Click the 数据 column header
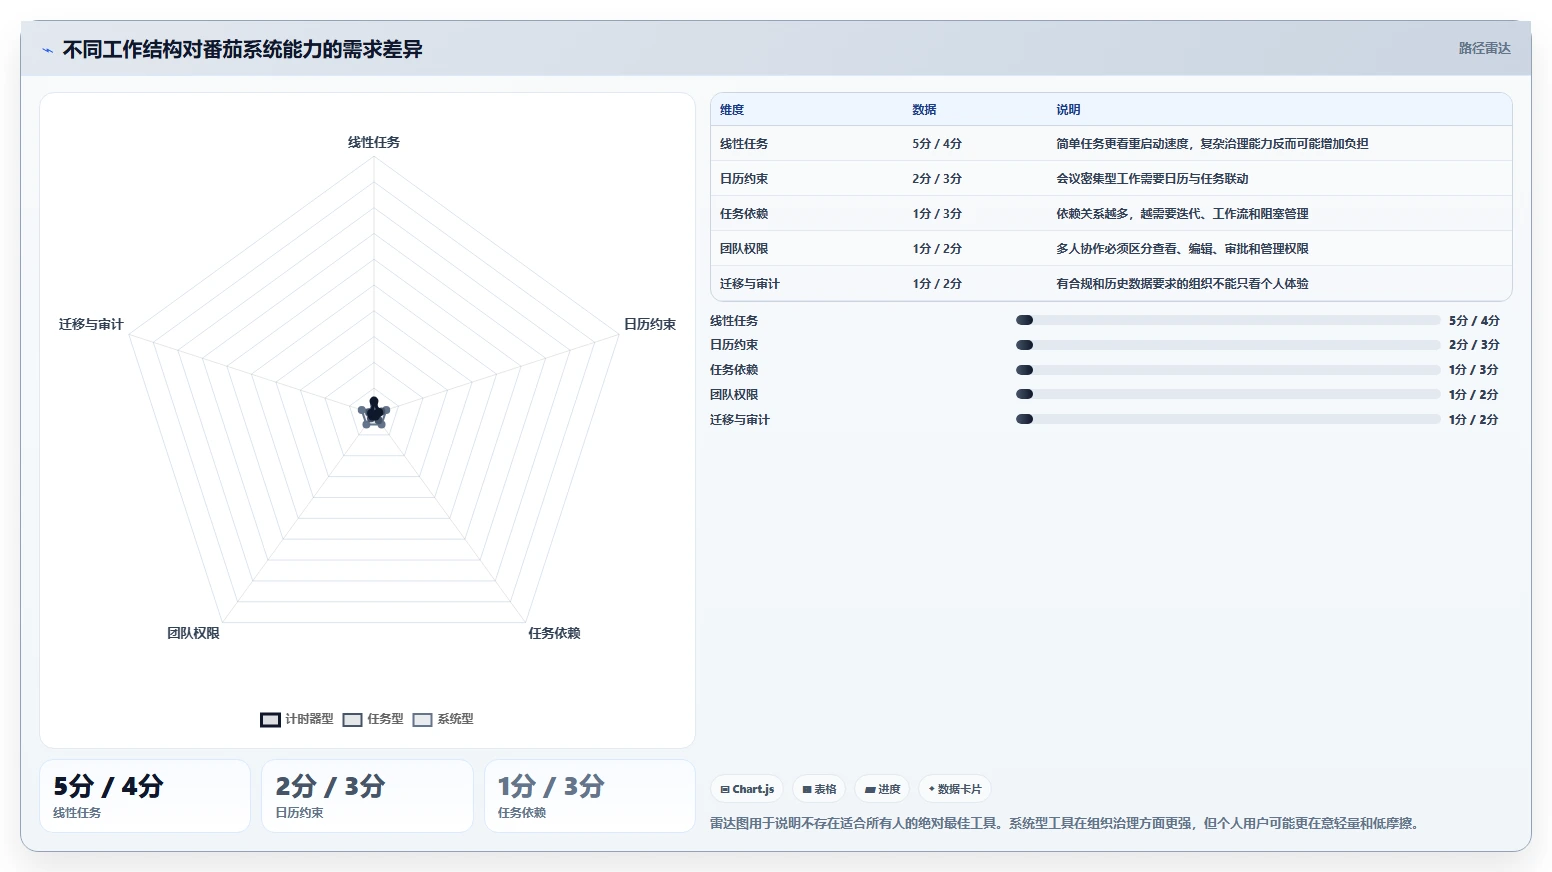This screenshot has height=872, width=1552. 924,110
